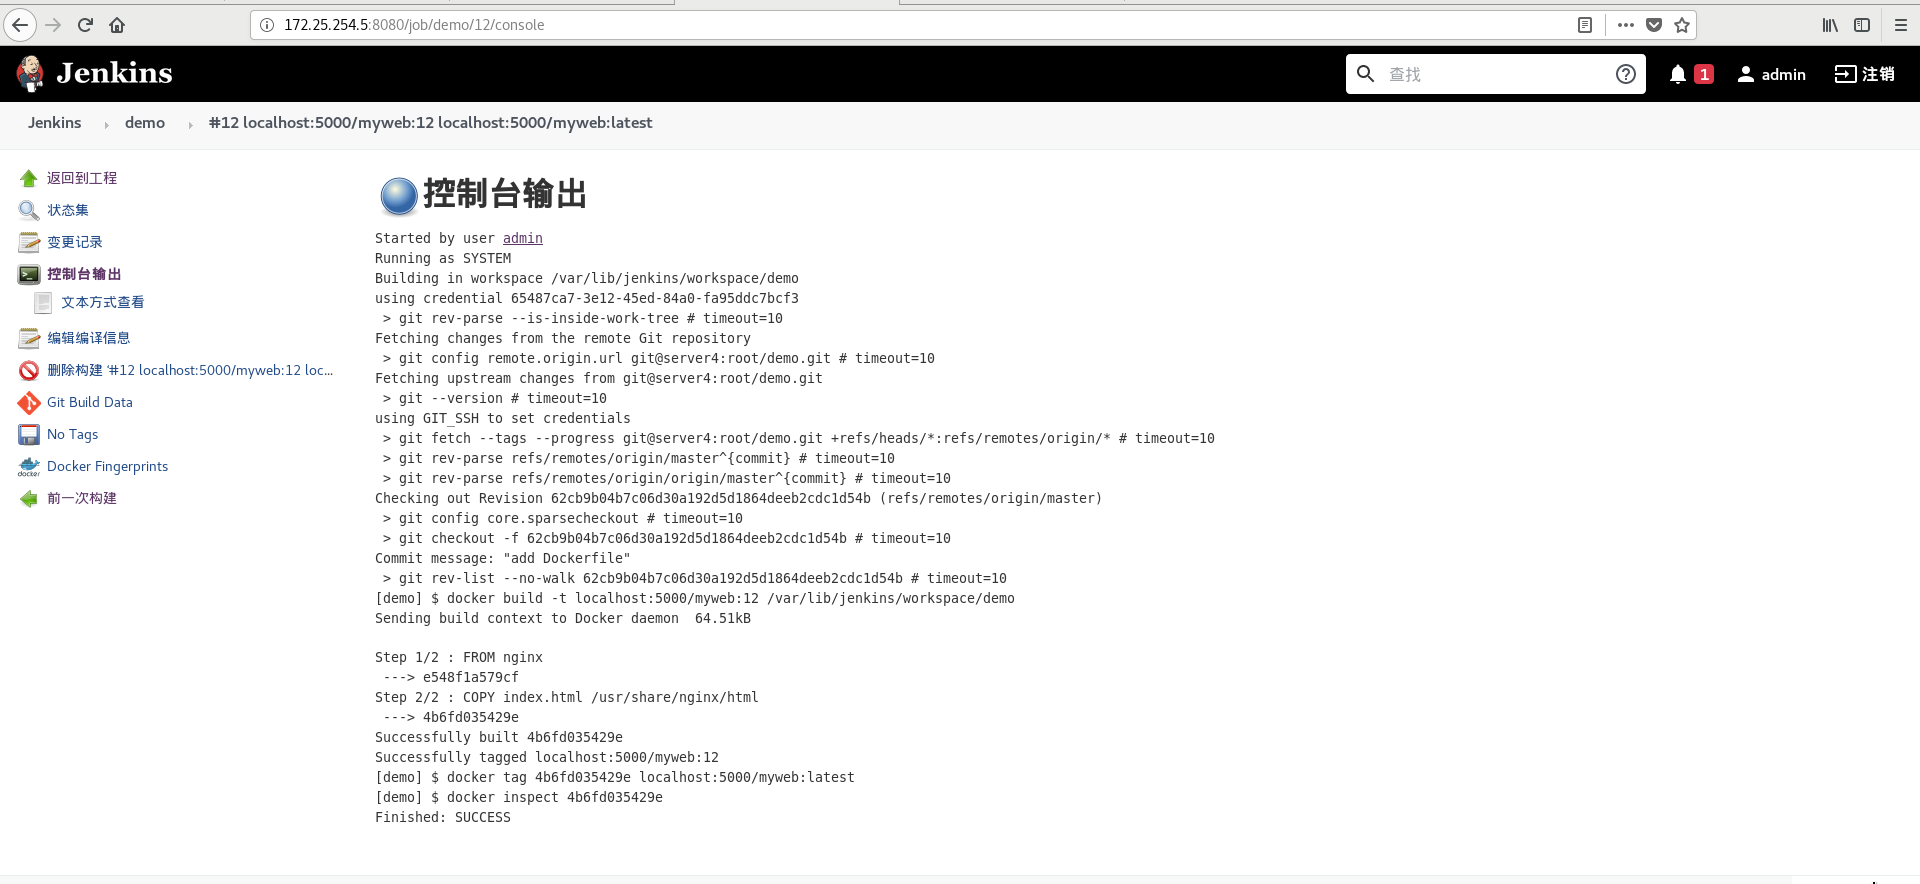Bookmark this page with the star icon
The height and width of the screenshot is (884, 1920).
coord(1682,25)
